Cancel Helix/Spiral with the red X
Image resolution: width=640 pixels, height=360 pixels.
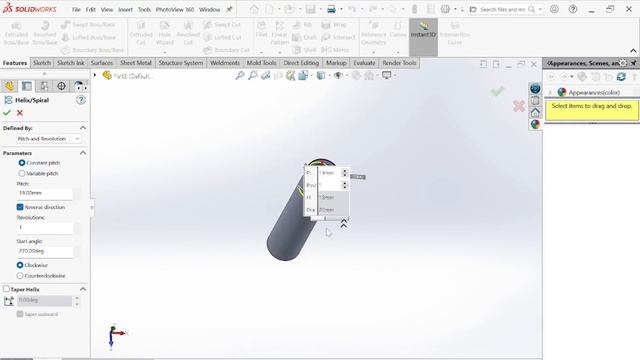[20, 113]
